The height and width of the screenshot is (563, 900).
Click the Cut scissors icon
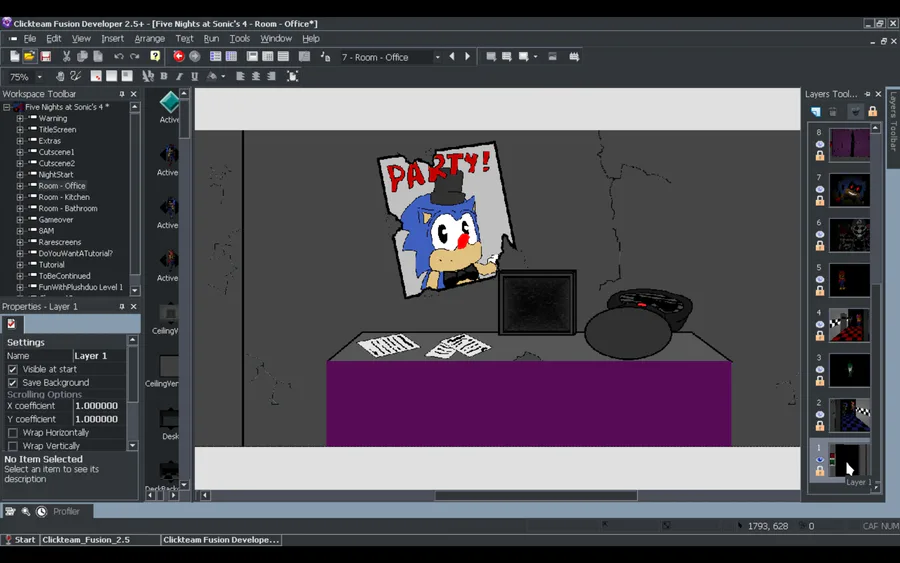click(x=67, y=56)
